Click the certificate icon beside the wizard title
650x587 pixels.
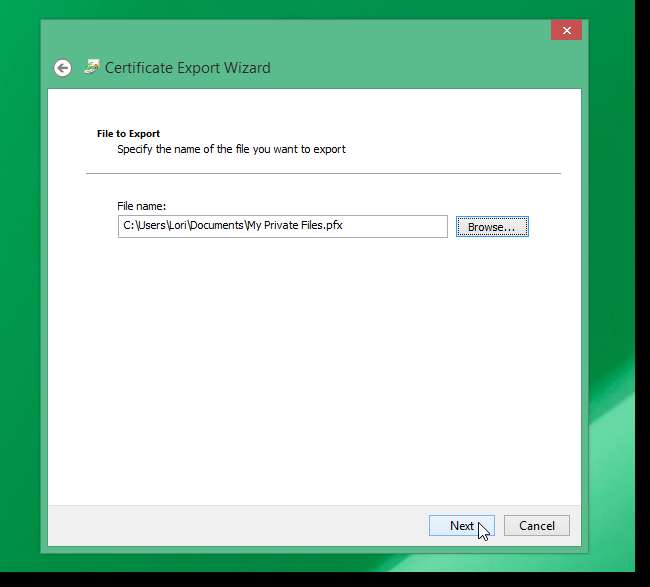click(x=92, y=66)
